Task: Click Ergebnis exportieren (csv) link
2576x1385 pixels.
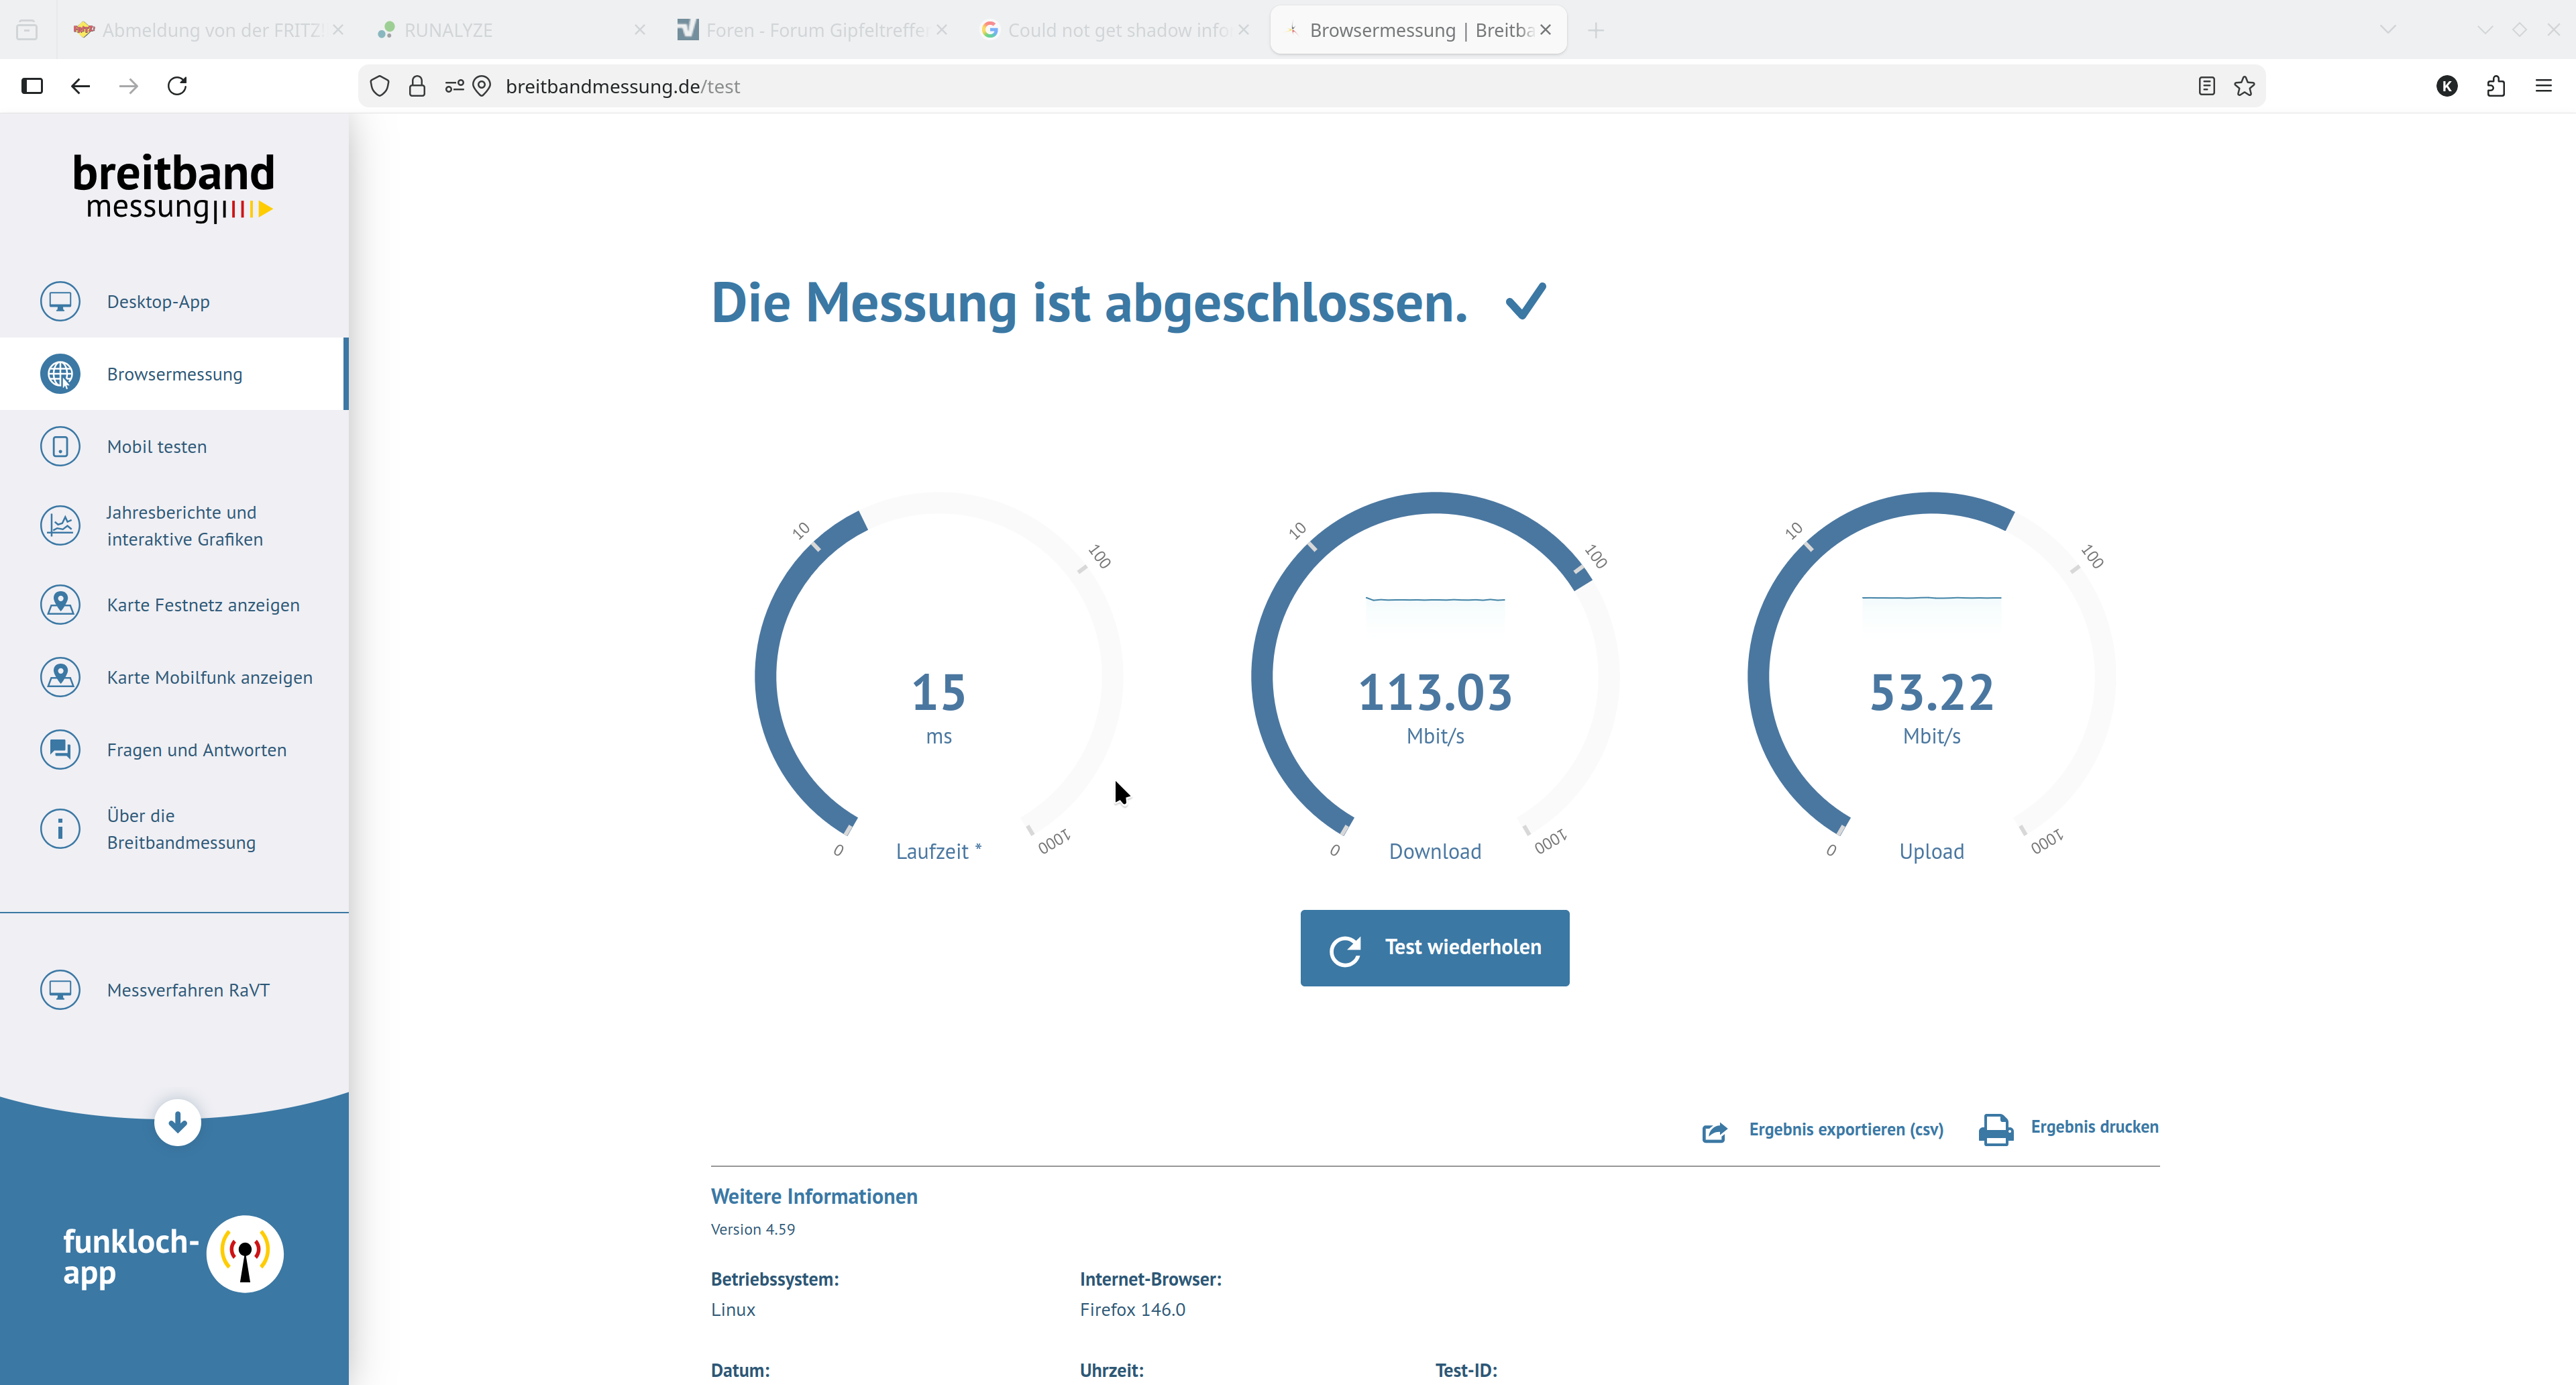Action: click(1845, 1129)
